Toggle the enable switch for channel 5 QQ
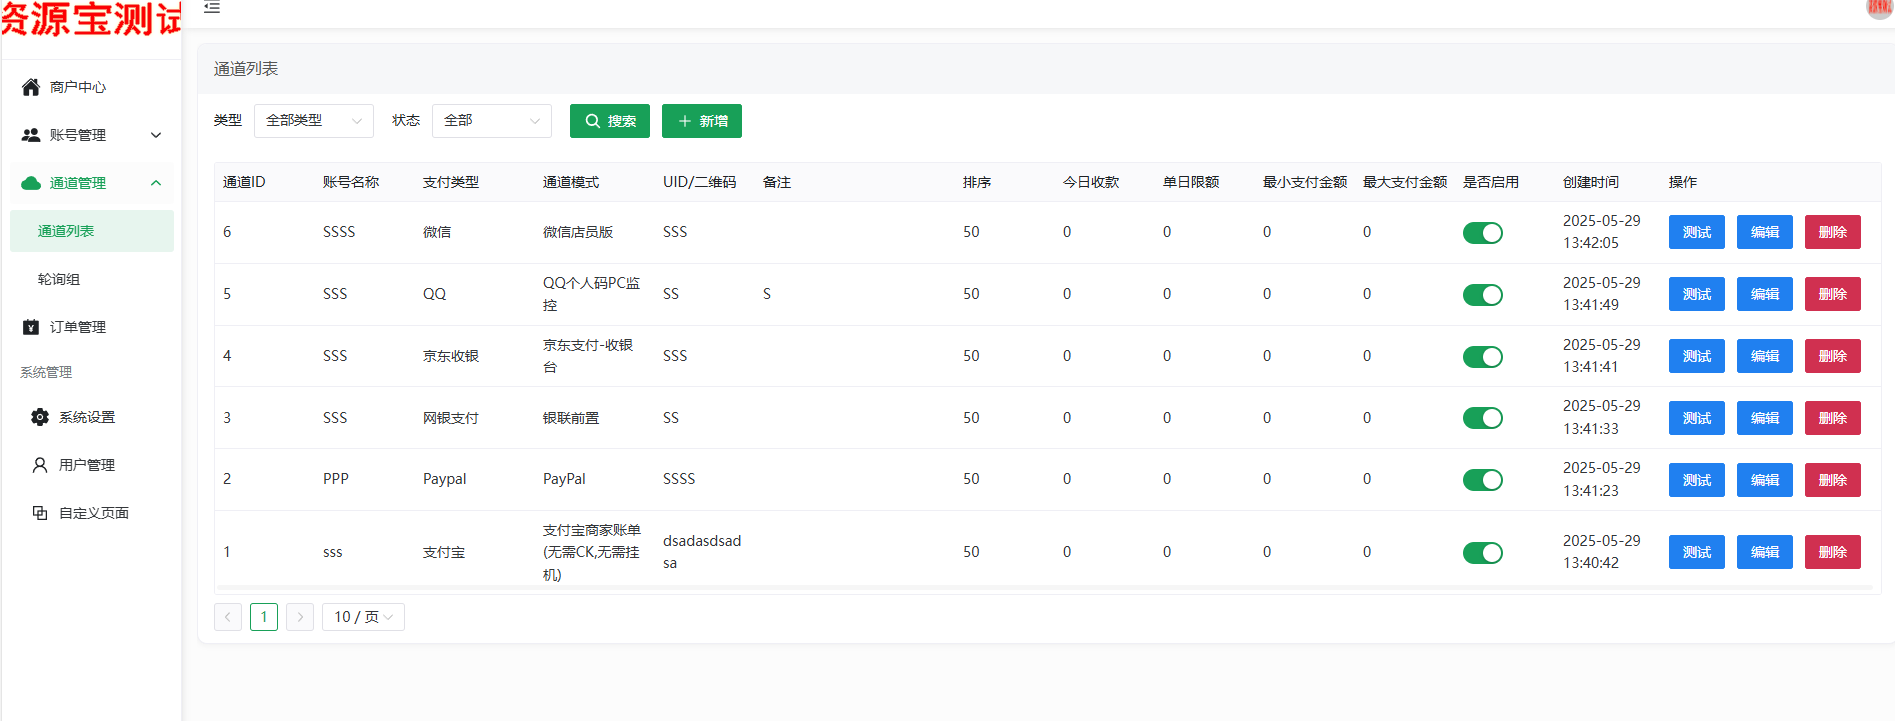 click(1483, 295)
